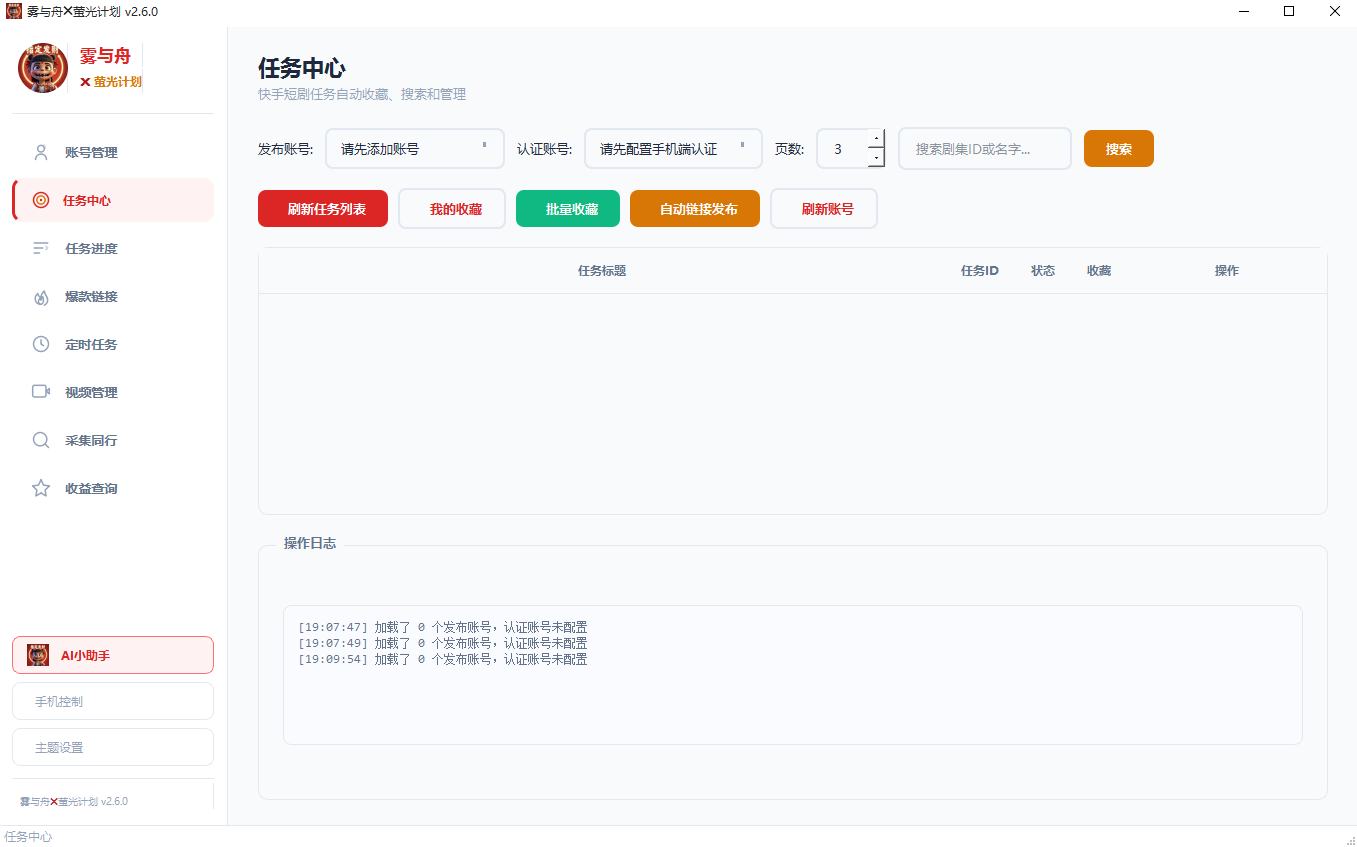The height and width of the screenshot is (847, 1357).
Task: Click the 搜索剧集ID search input field
Action: pos(983,148)
